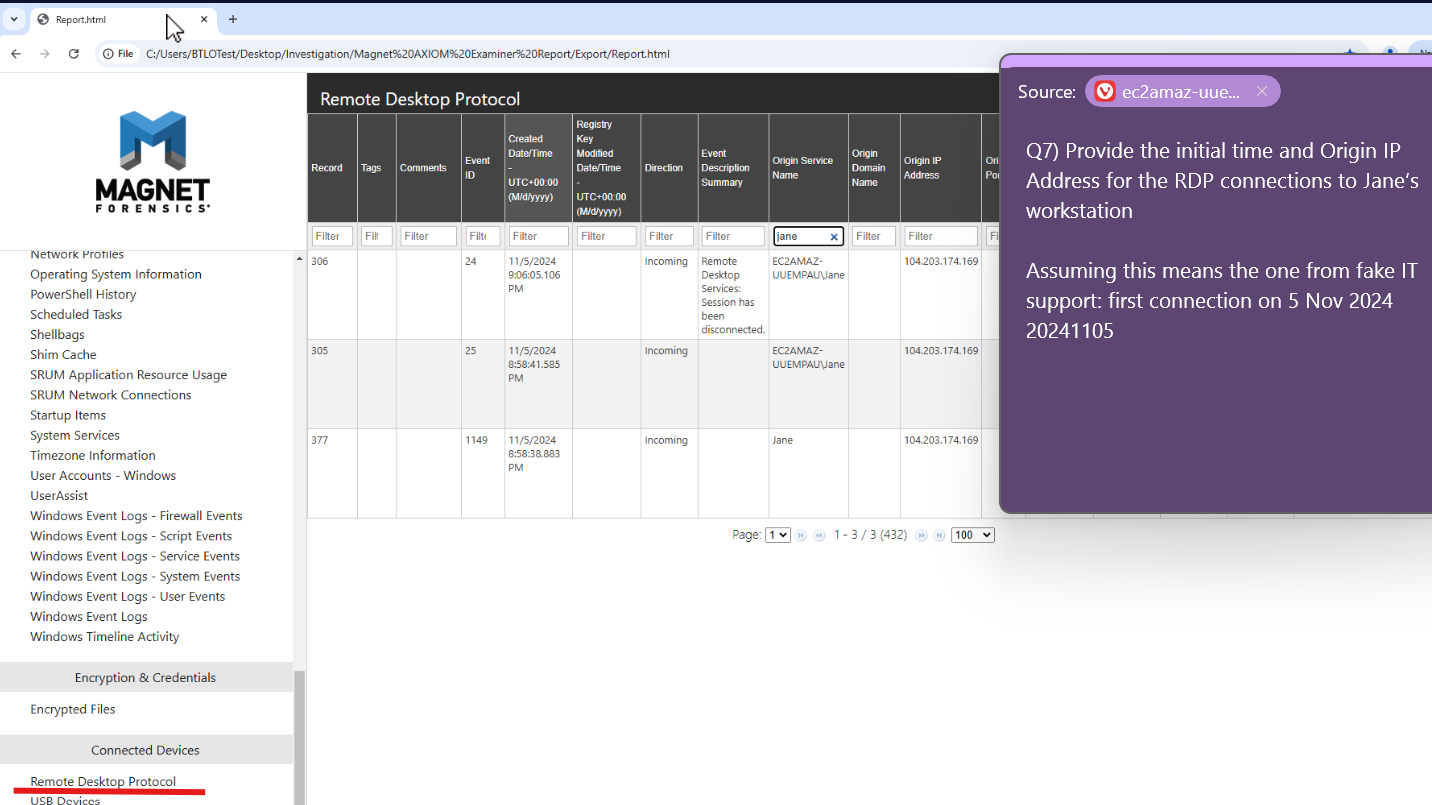Open Remote Desktop Protocol in sidebar
The width and height of the screenshot is (1432, 805).
pyautogui.click(x=103, y=782)
